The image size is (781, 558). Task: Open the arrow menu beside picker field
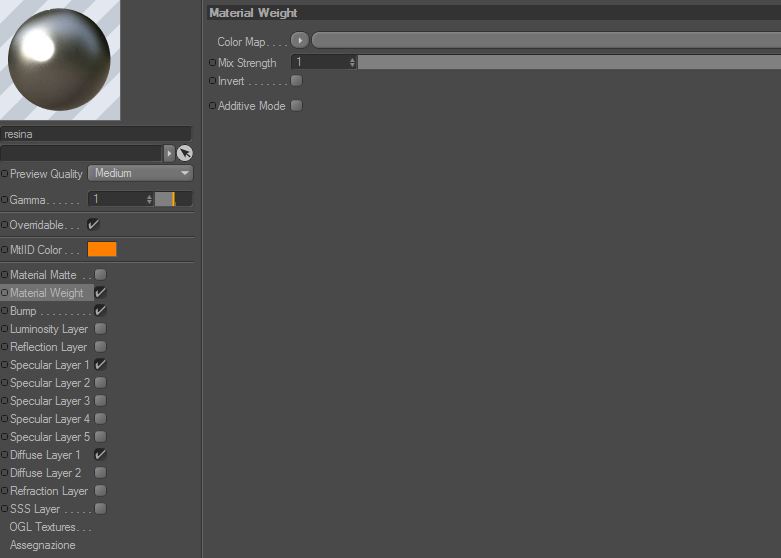[169, 153]
